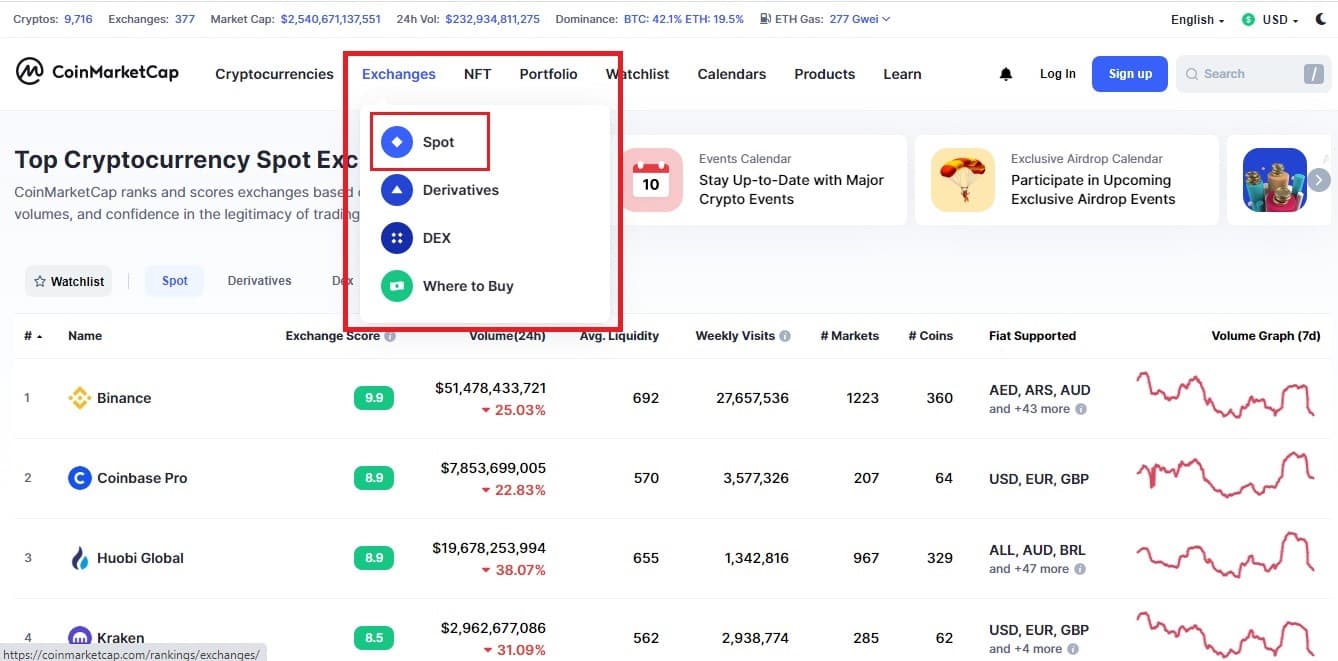Click Binance volume $51,478,433,721
The image size is (1338, 661).
[x=490, y=388]
